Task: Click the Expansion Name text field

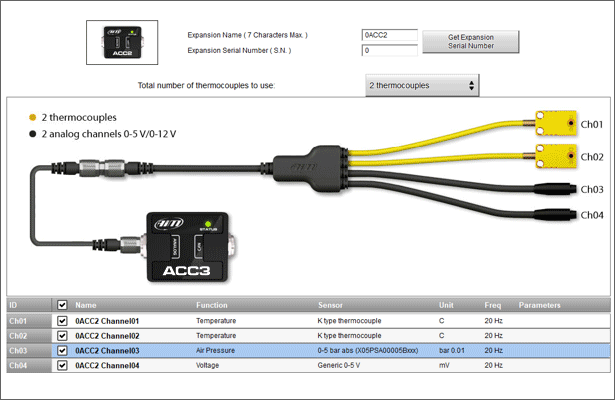Action: pos(388,34)
